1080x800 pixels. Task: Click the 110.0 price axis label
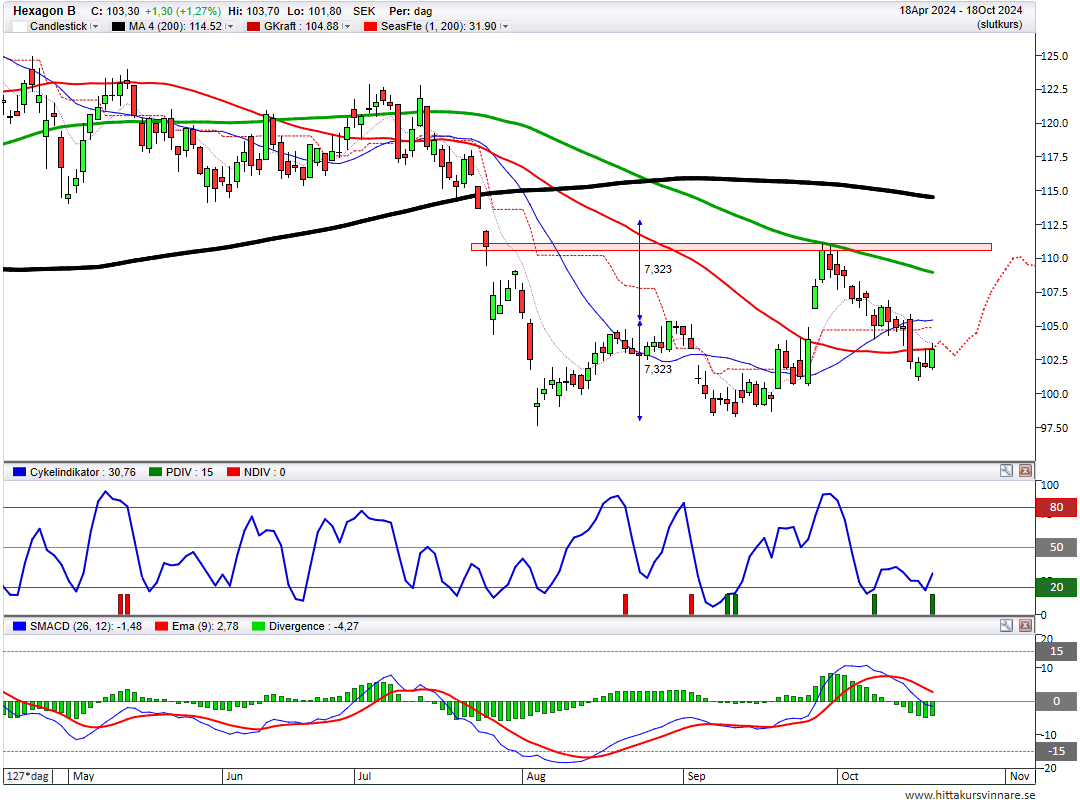(1055, 258)
